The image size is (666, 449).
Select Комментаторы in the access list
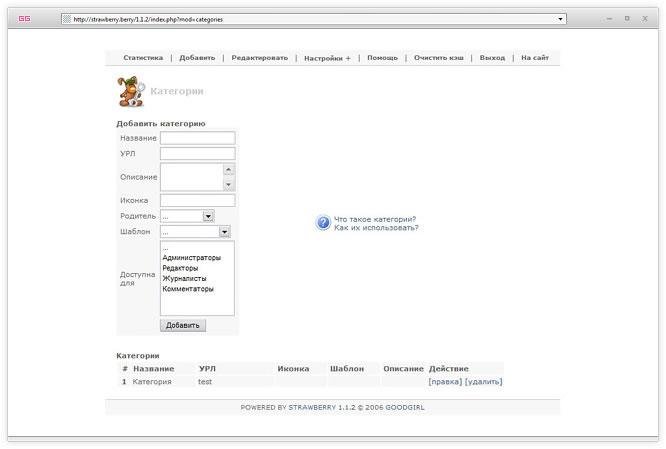tap(188, 289)
